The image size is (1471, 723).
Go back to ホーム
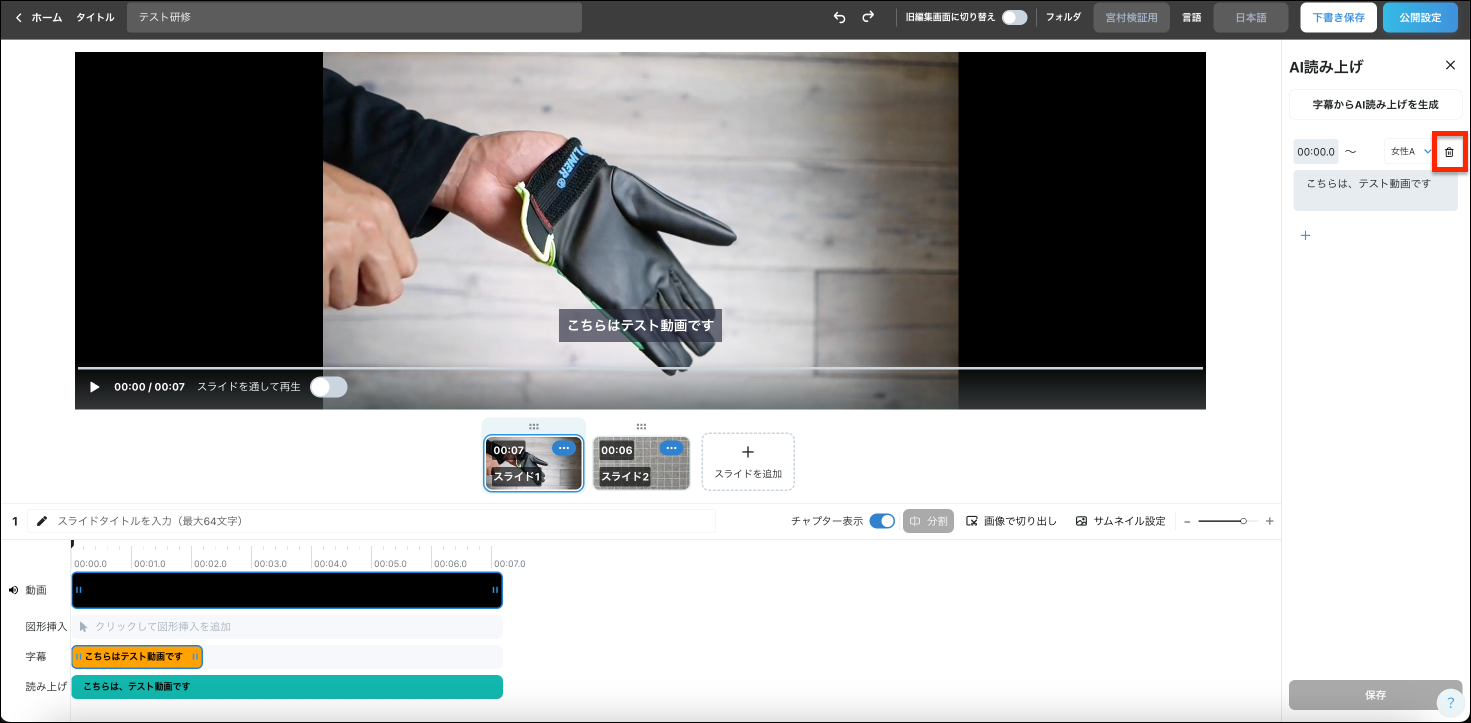tap(39, 17)
